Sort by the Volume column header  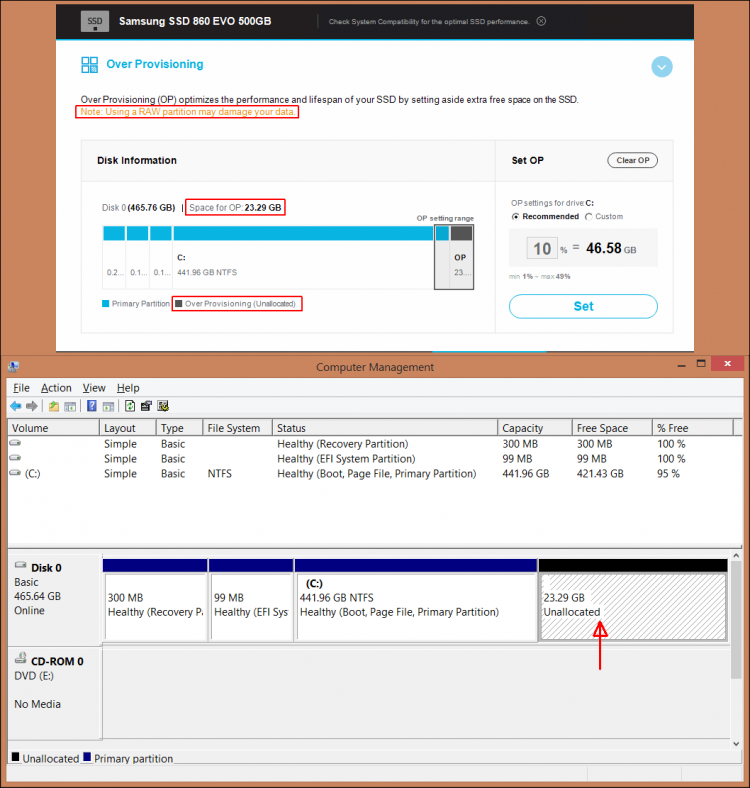pyautogui.click(x=54, y=428)
